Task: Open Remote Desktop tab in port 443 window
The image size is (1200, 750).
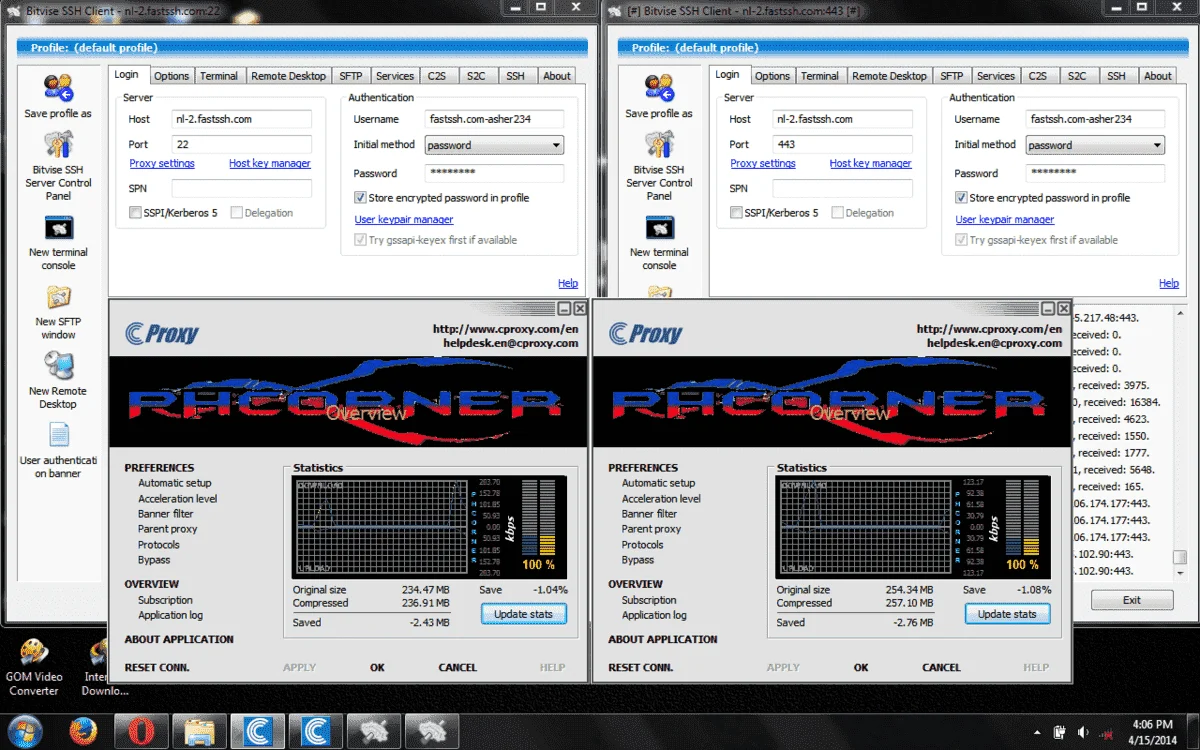Action: click(x=890, y=76)
